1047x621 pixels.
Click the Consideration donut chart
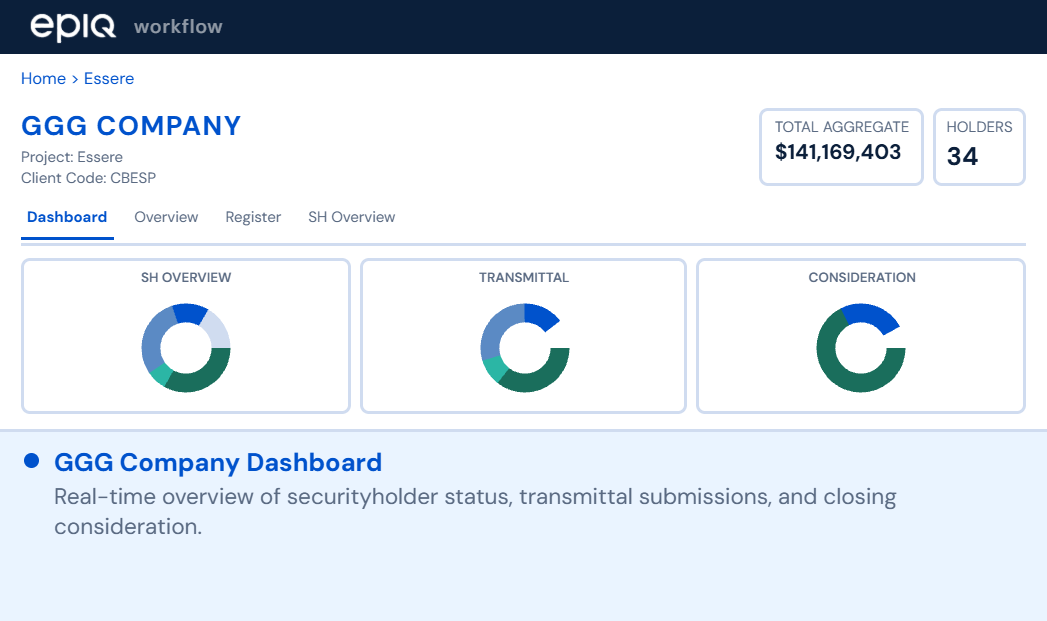click(x=861, y=348)
